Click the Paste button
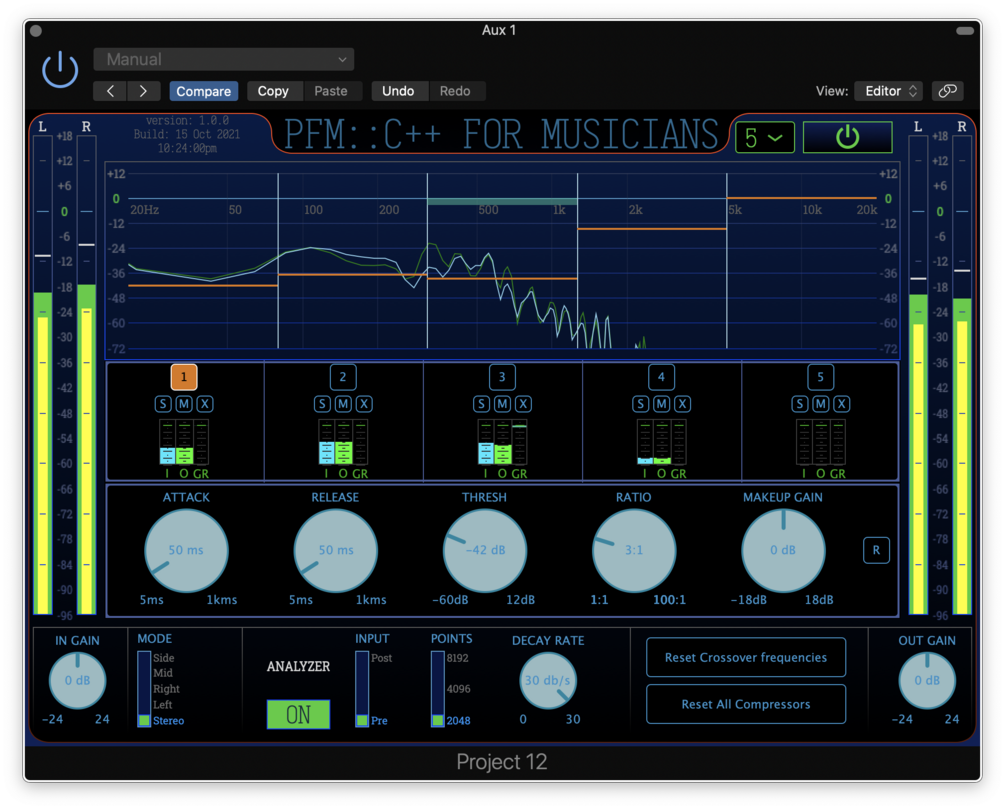Image resolution: width=1005 pixels, height=809 pixels. click(x=331, y=91)
